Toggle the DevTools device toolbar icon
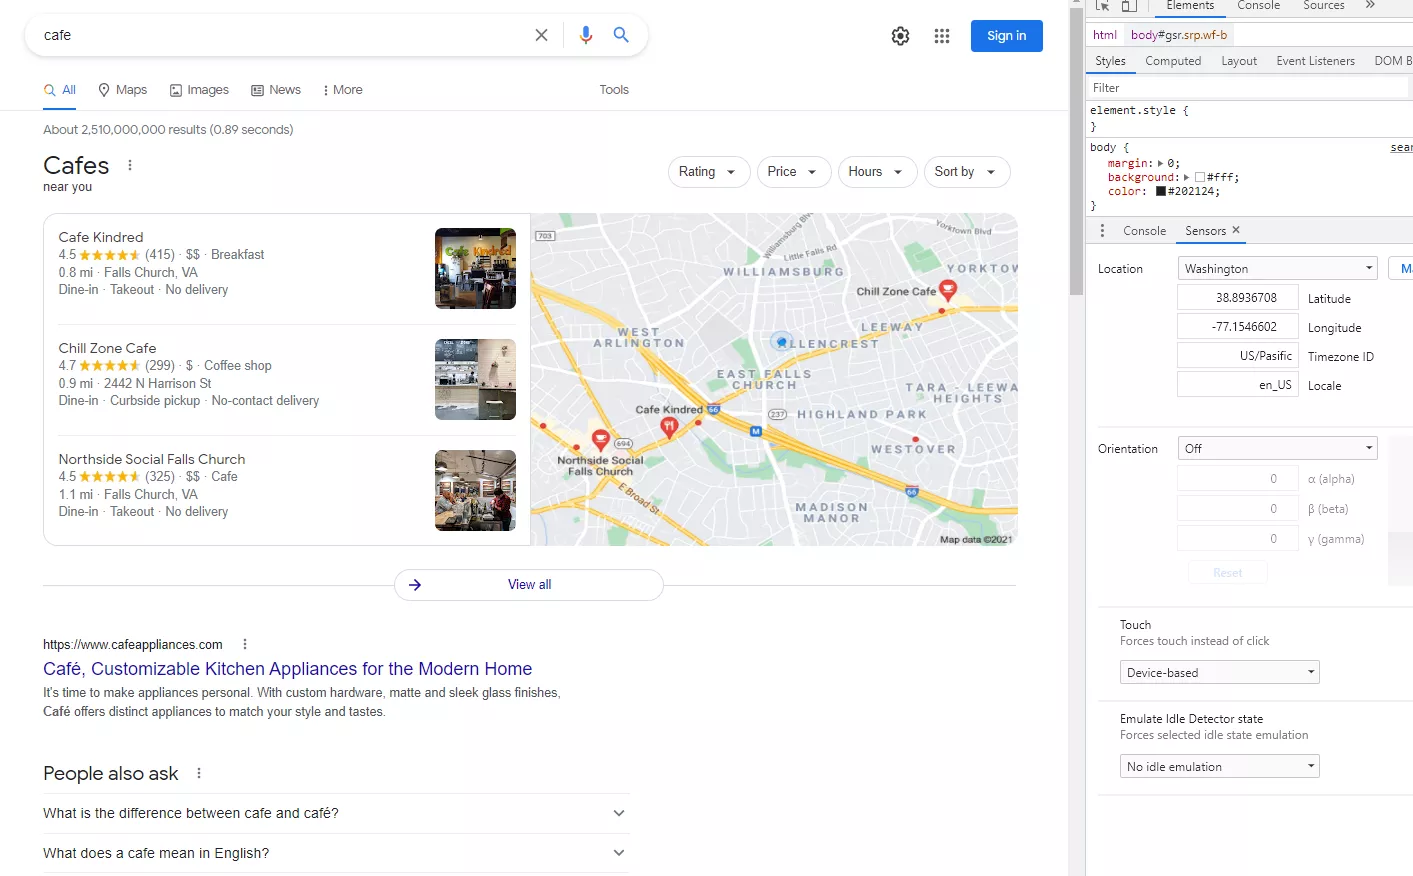Viewport: 1413px width, 876px height. (1129, 6)
